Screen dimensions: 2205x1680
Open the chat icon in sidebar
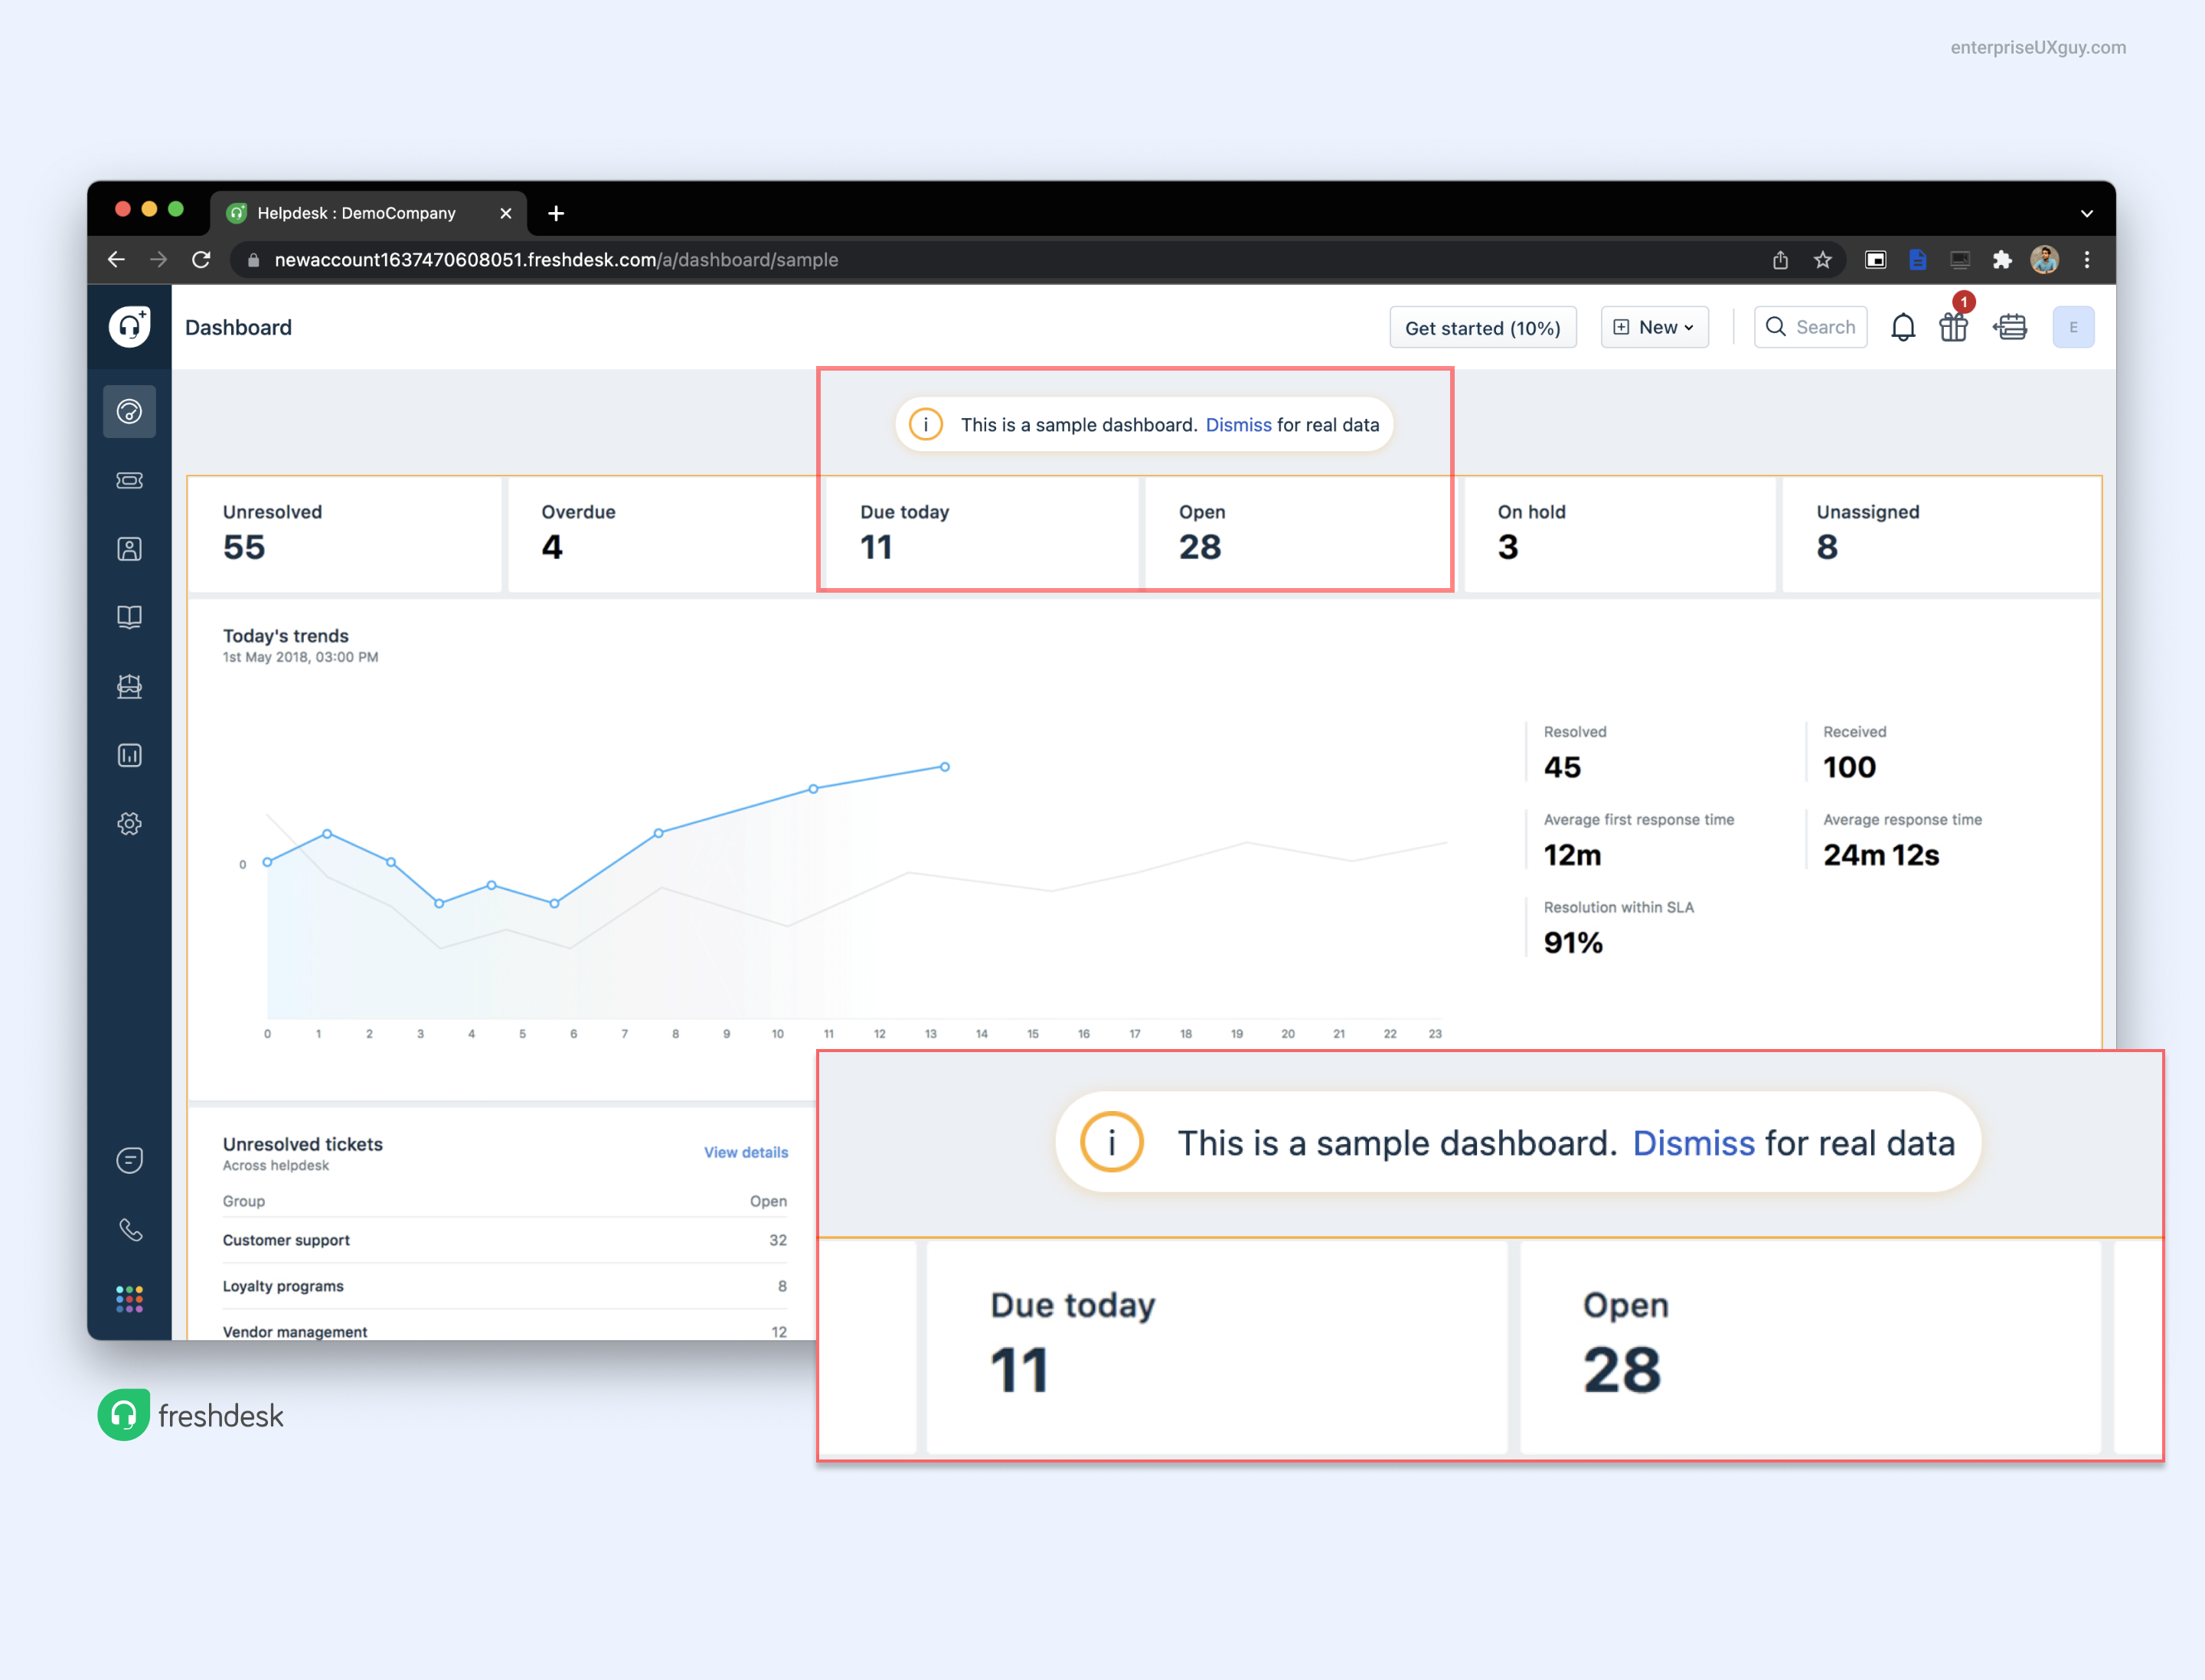coord(129,1160)
